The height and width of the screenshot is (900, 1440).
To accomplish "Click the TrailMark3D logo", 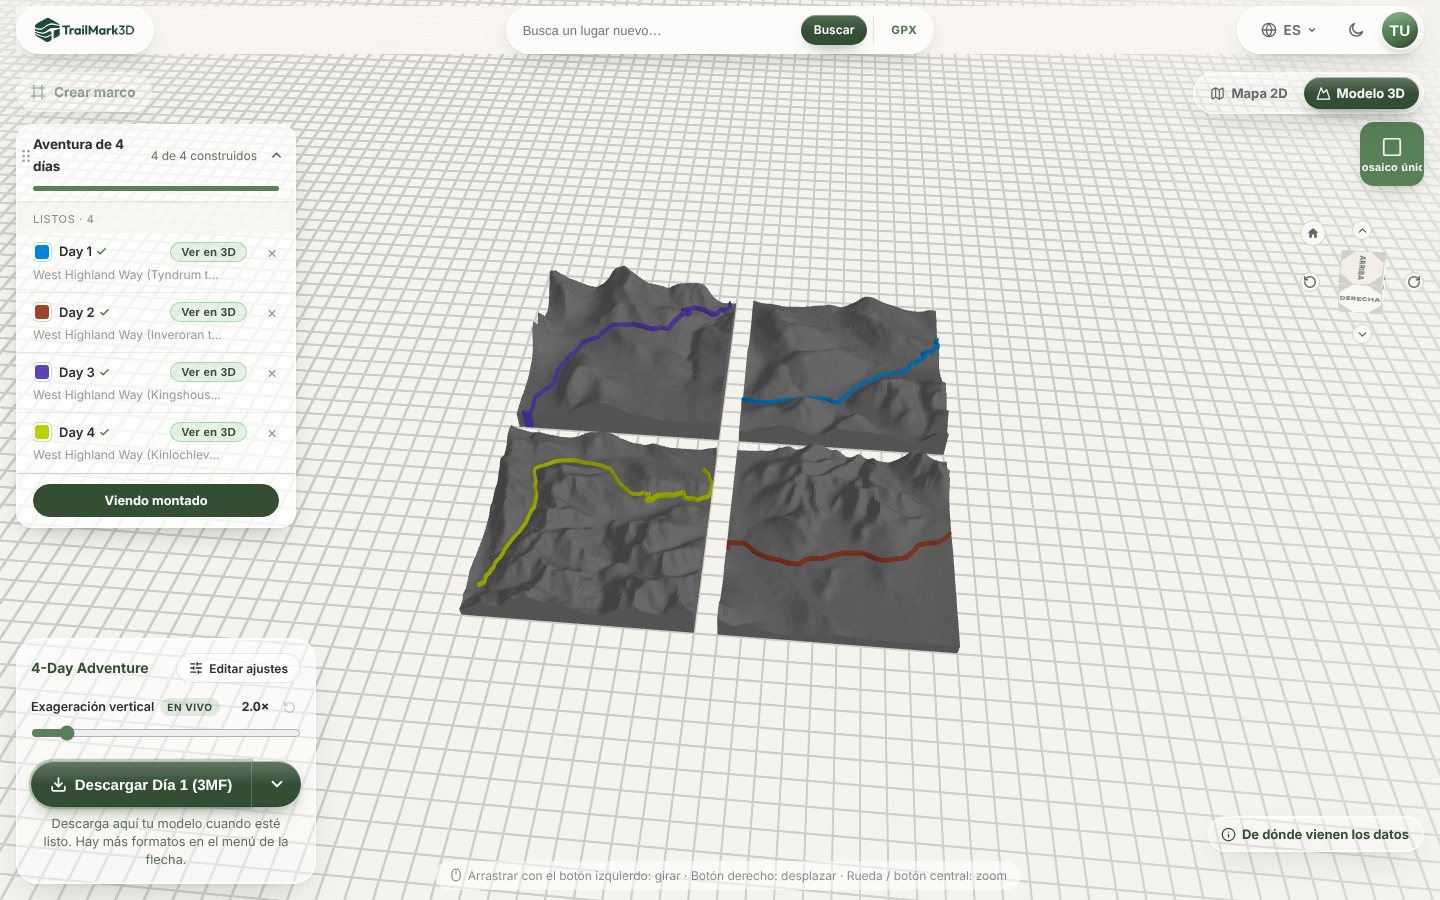I will point(85,30).
